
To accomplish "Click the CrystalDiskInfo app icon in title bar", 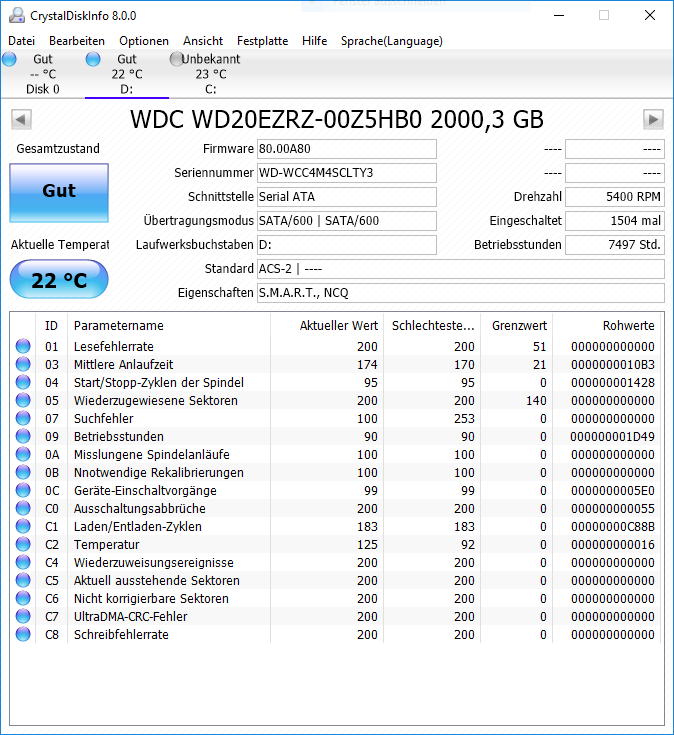I will click(17, 15).
